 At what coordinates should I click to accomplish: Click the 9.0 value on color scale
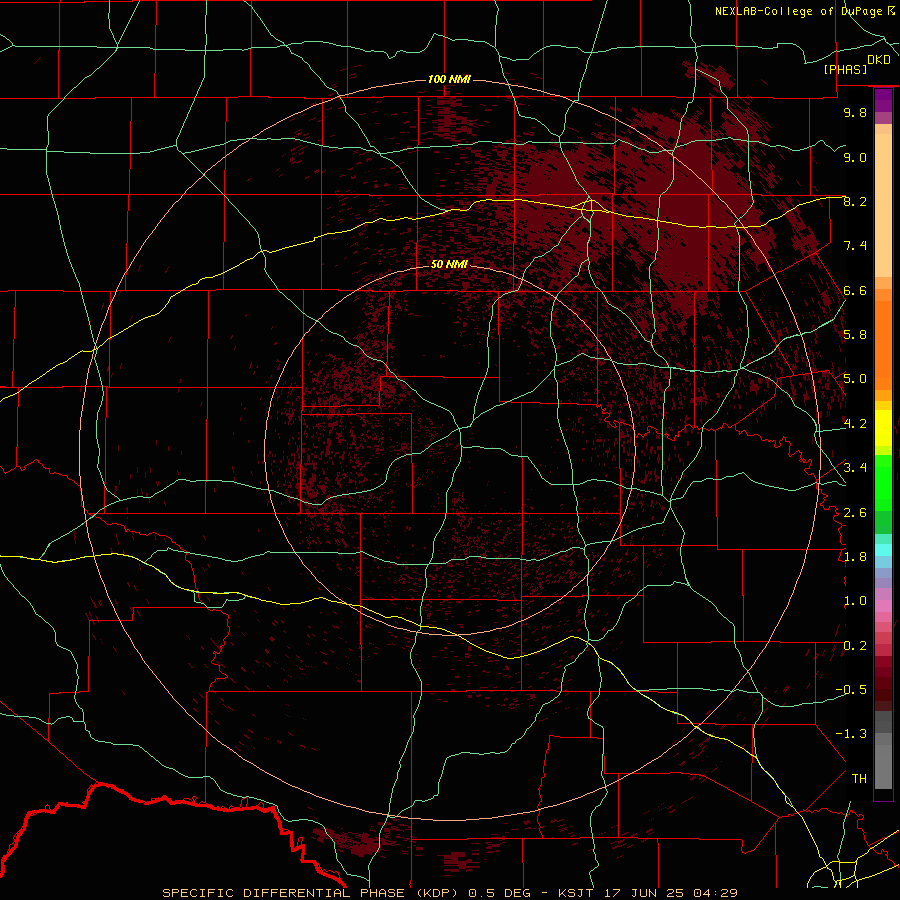[x=855, y=157]
